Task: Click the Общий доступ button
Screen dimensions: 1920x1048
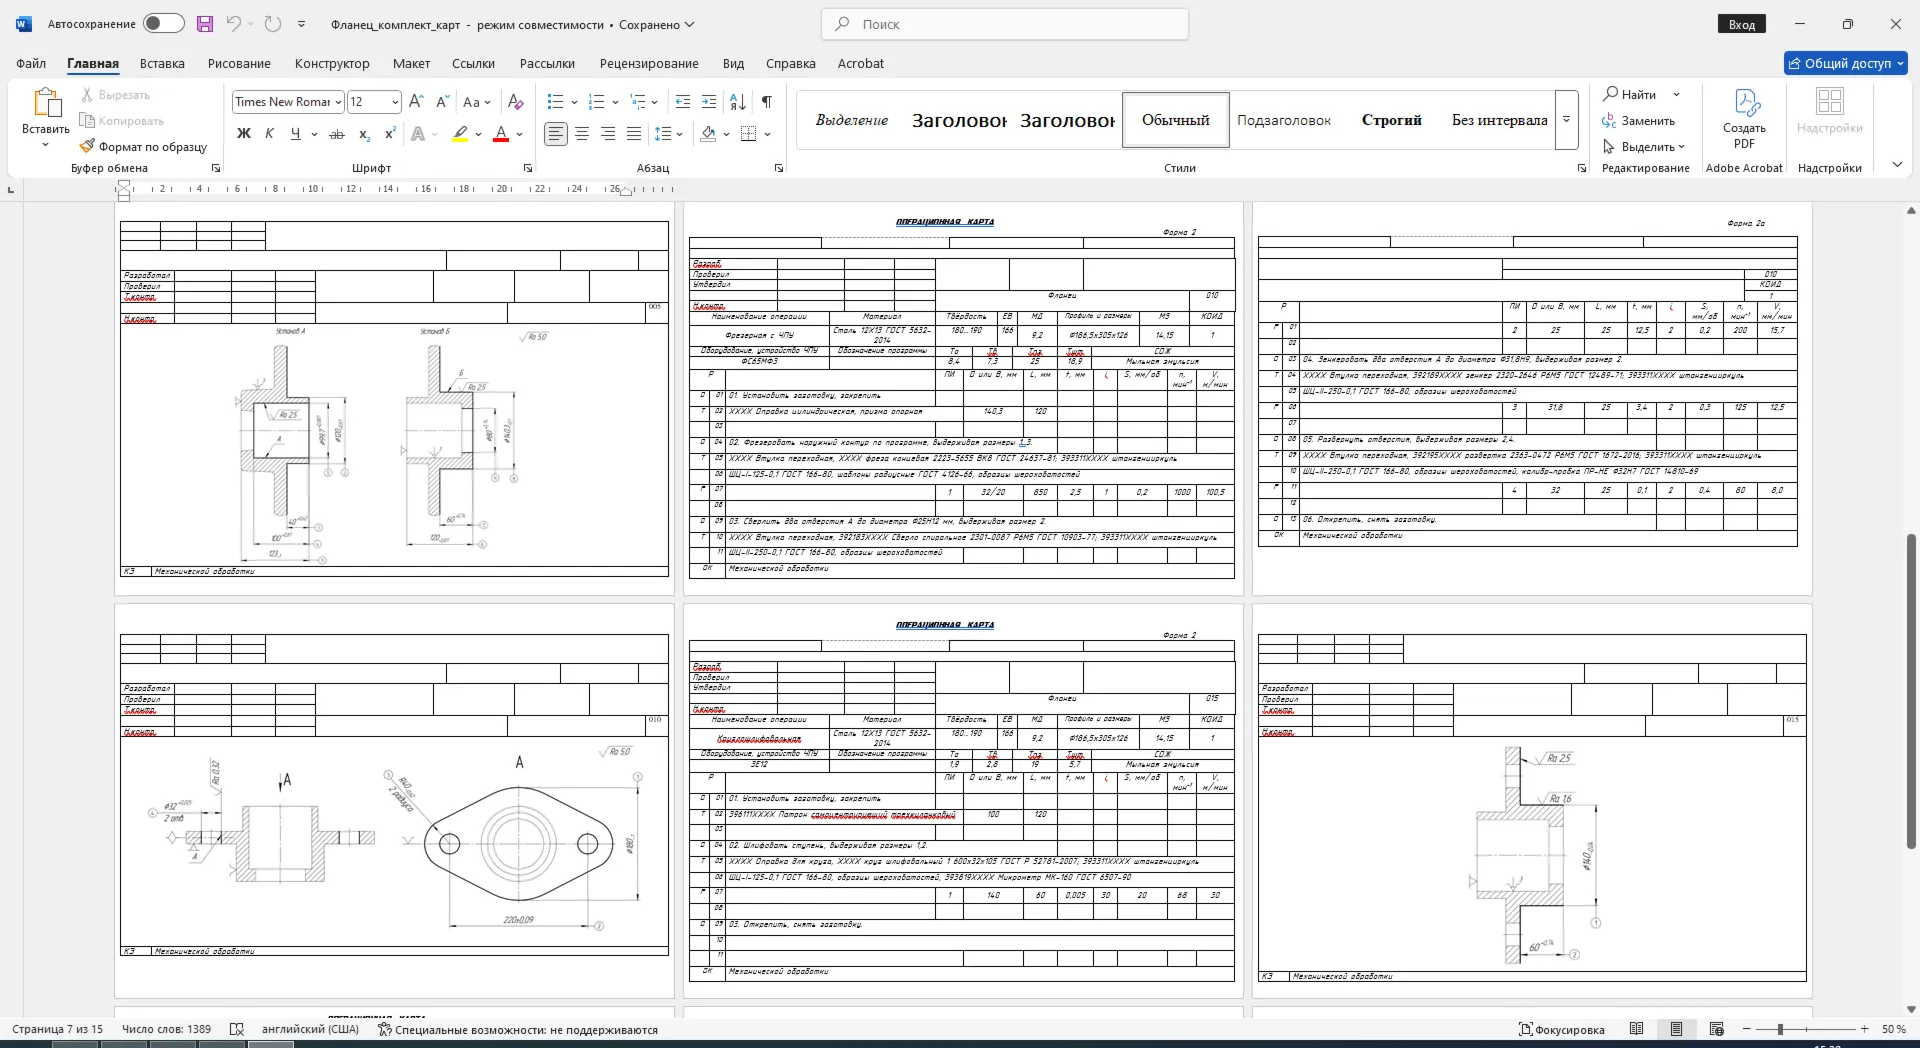Action: [x=1846, y=63]
